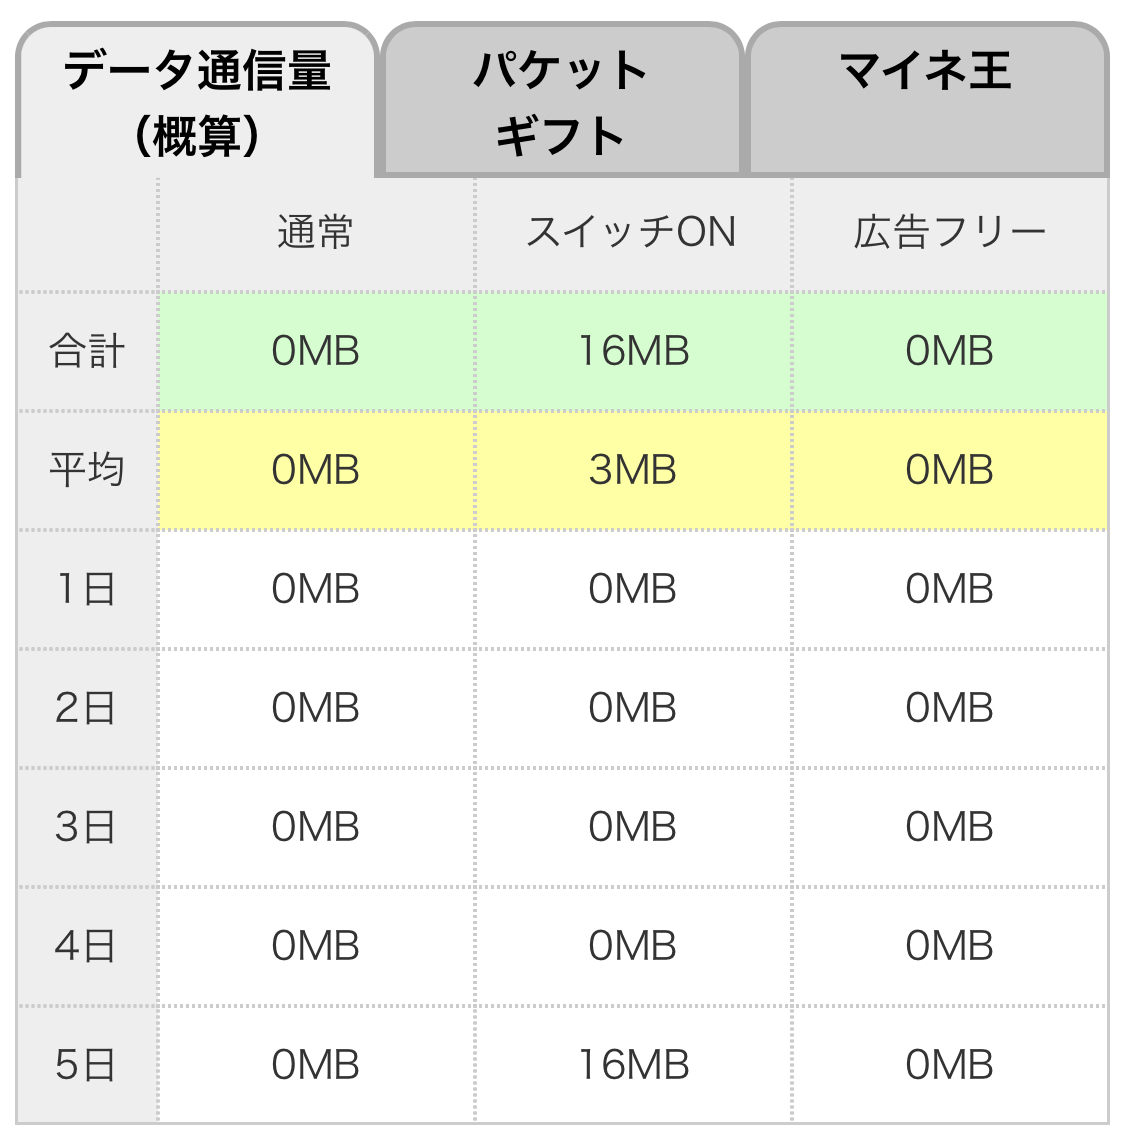
Task: Click the 3日 row label
Action: click(87, 827)
